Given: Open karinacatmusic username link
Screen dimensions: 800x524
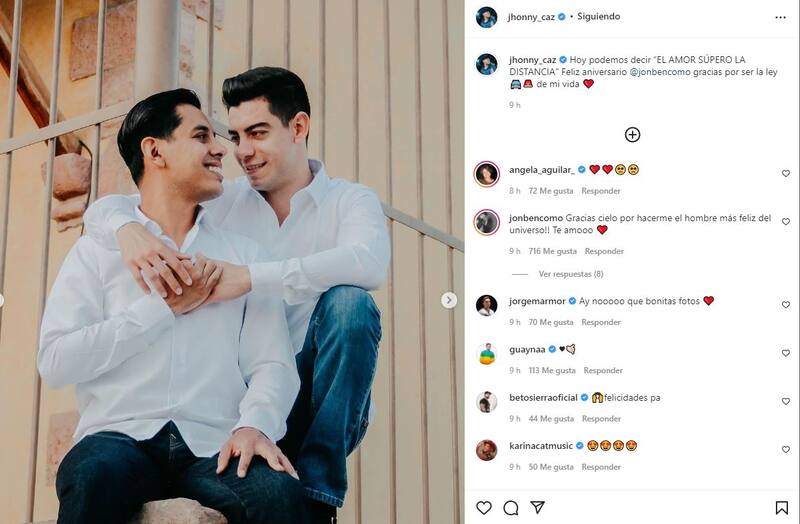Looking at the screenshot, I should click(x=541, y=445).
